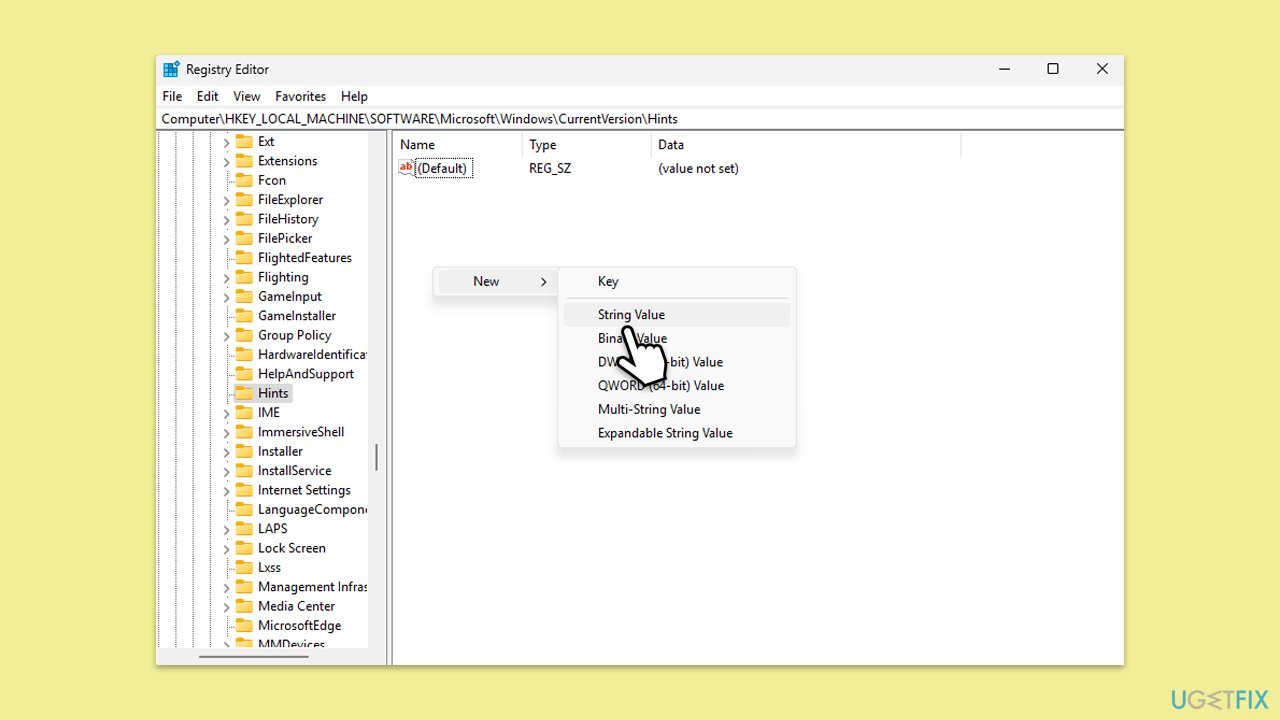Expand the FileHistory key

coord(226,219)
